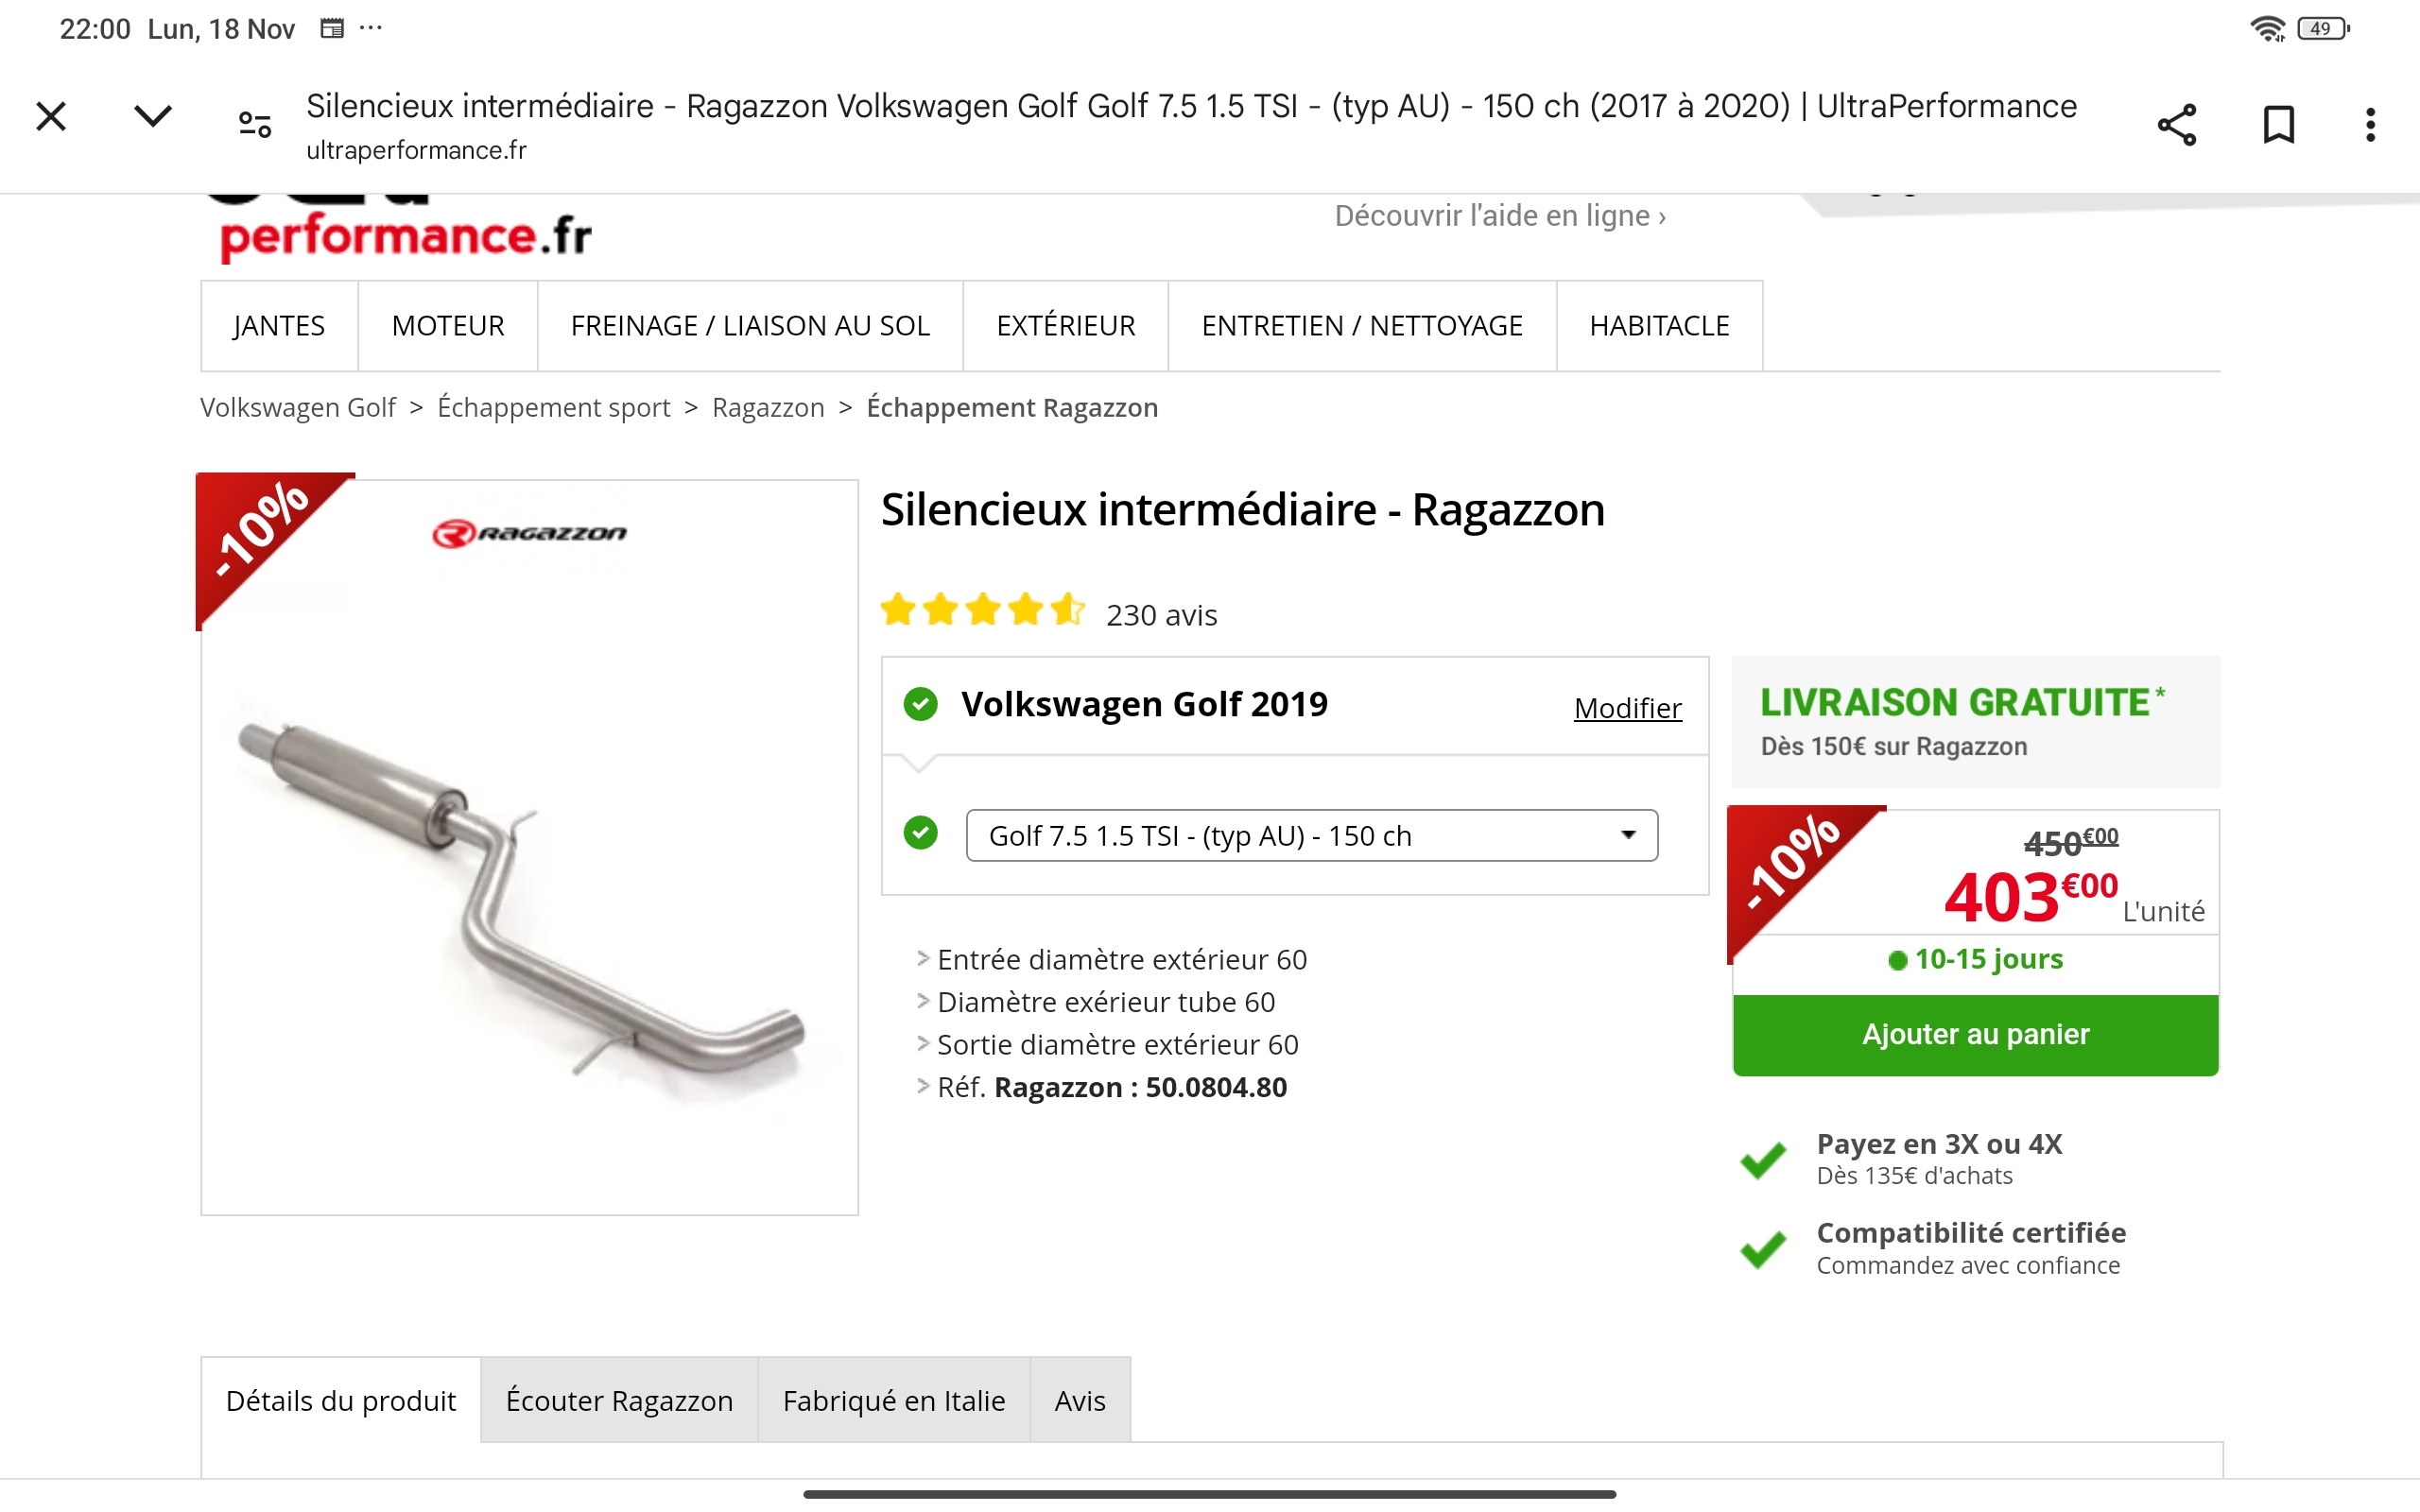
Task: Minimize the custom tab with down chevron
Action: [x=153, y=116]
